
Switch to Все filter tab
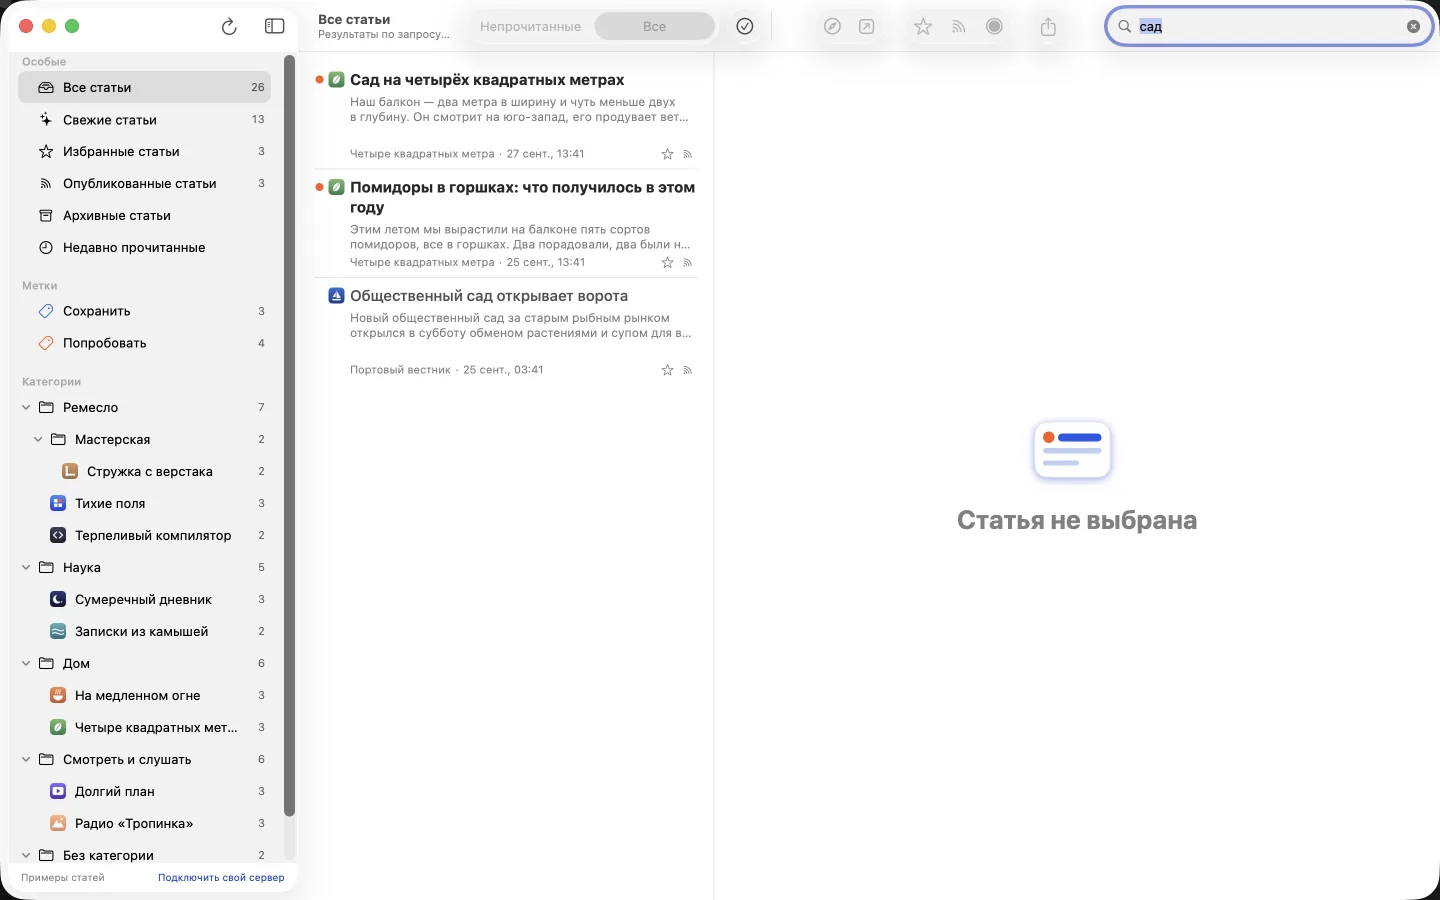click(654, 27)
